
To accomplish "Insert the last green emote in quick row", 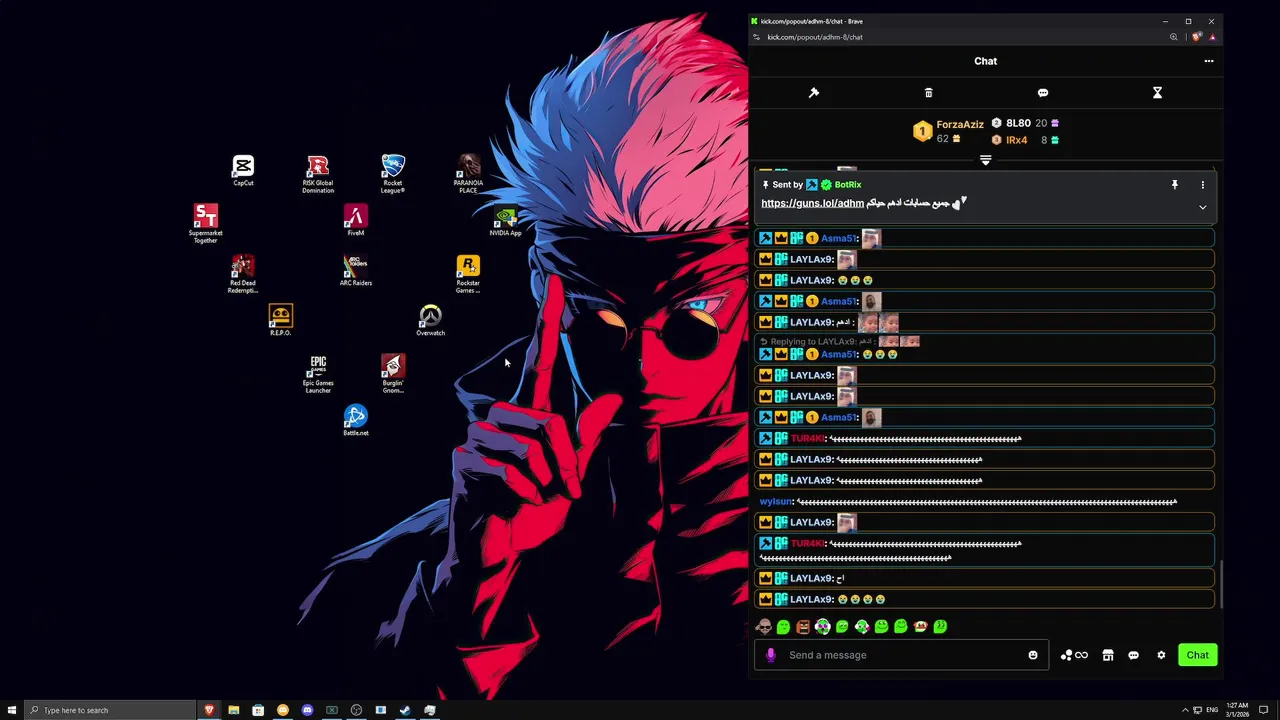I will coord(940,627).
